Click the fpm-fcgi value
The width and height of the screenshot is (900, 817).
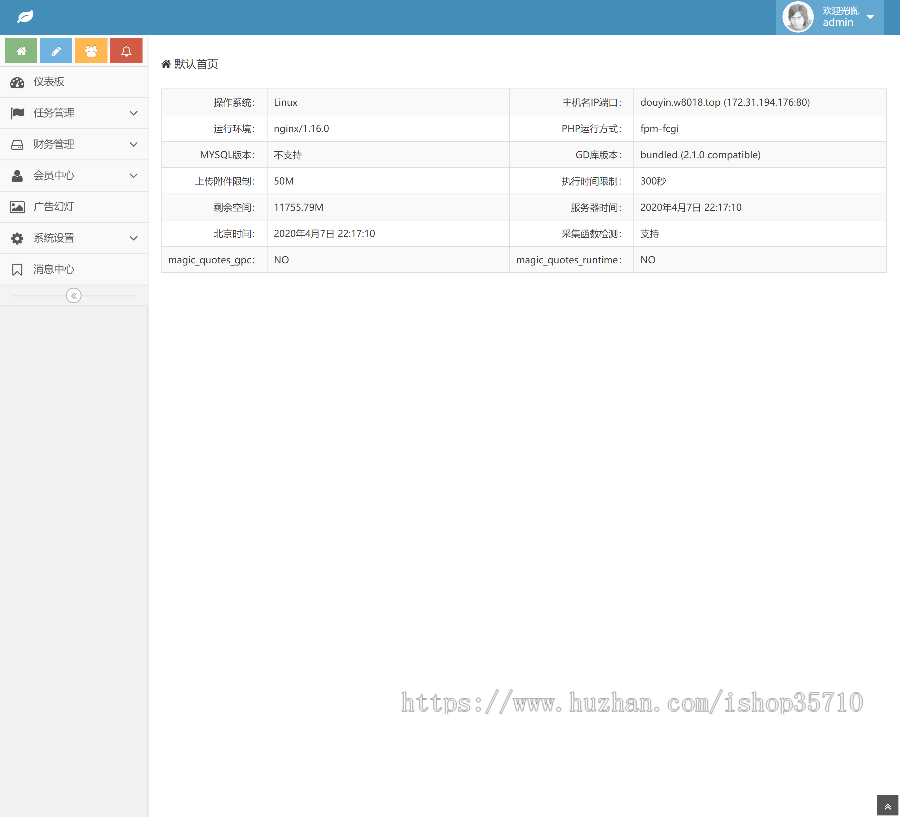click(659, 129)
